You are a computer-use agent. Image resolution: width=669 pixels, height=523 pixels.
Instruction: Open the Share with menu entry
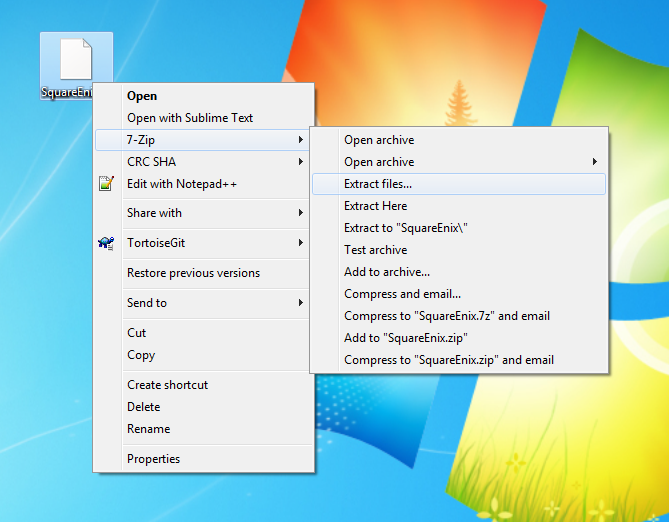(x=204, y=212)
